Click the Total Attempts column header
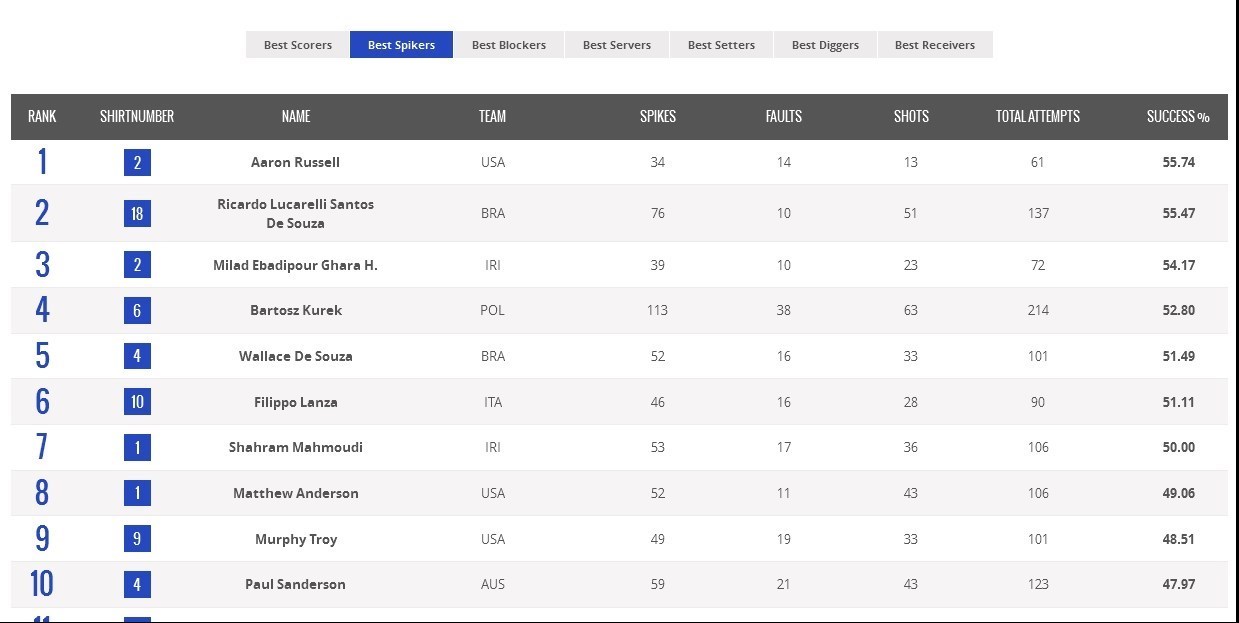Image resolution: width=1239 pixels, height=623 pixels. coord(1037,117)
